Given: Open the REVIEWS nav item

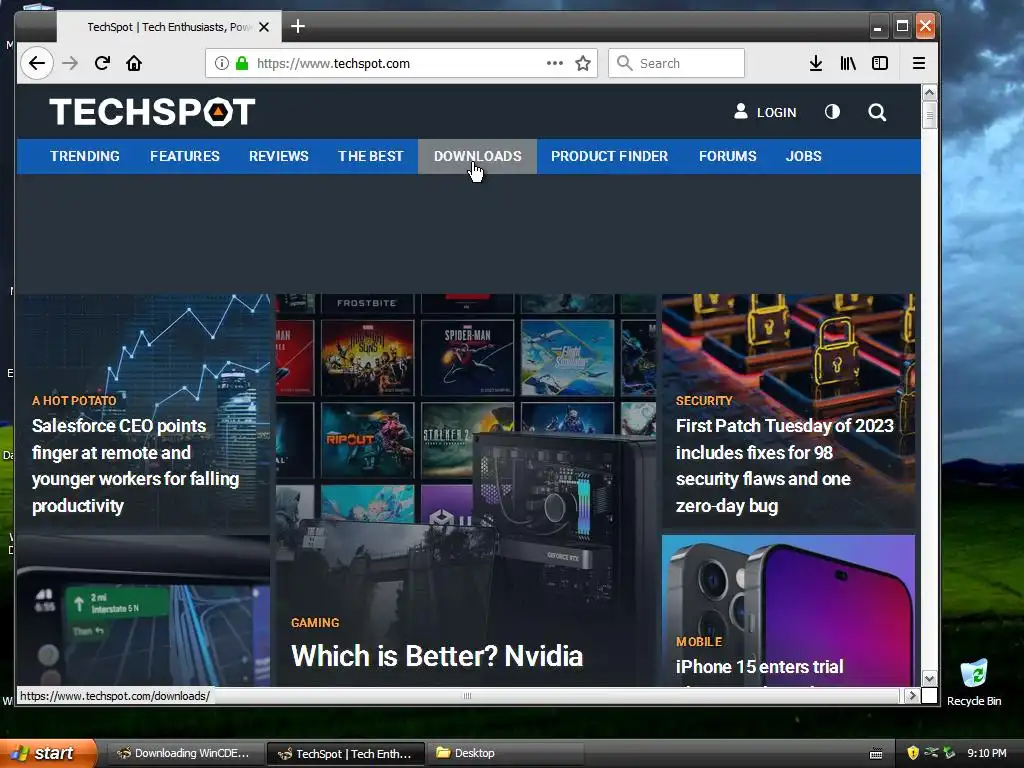Looking at the screenshot, I should [279, 156].
